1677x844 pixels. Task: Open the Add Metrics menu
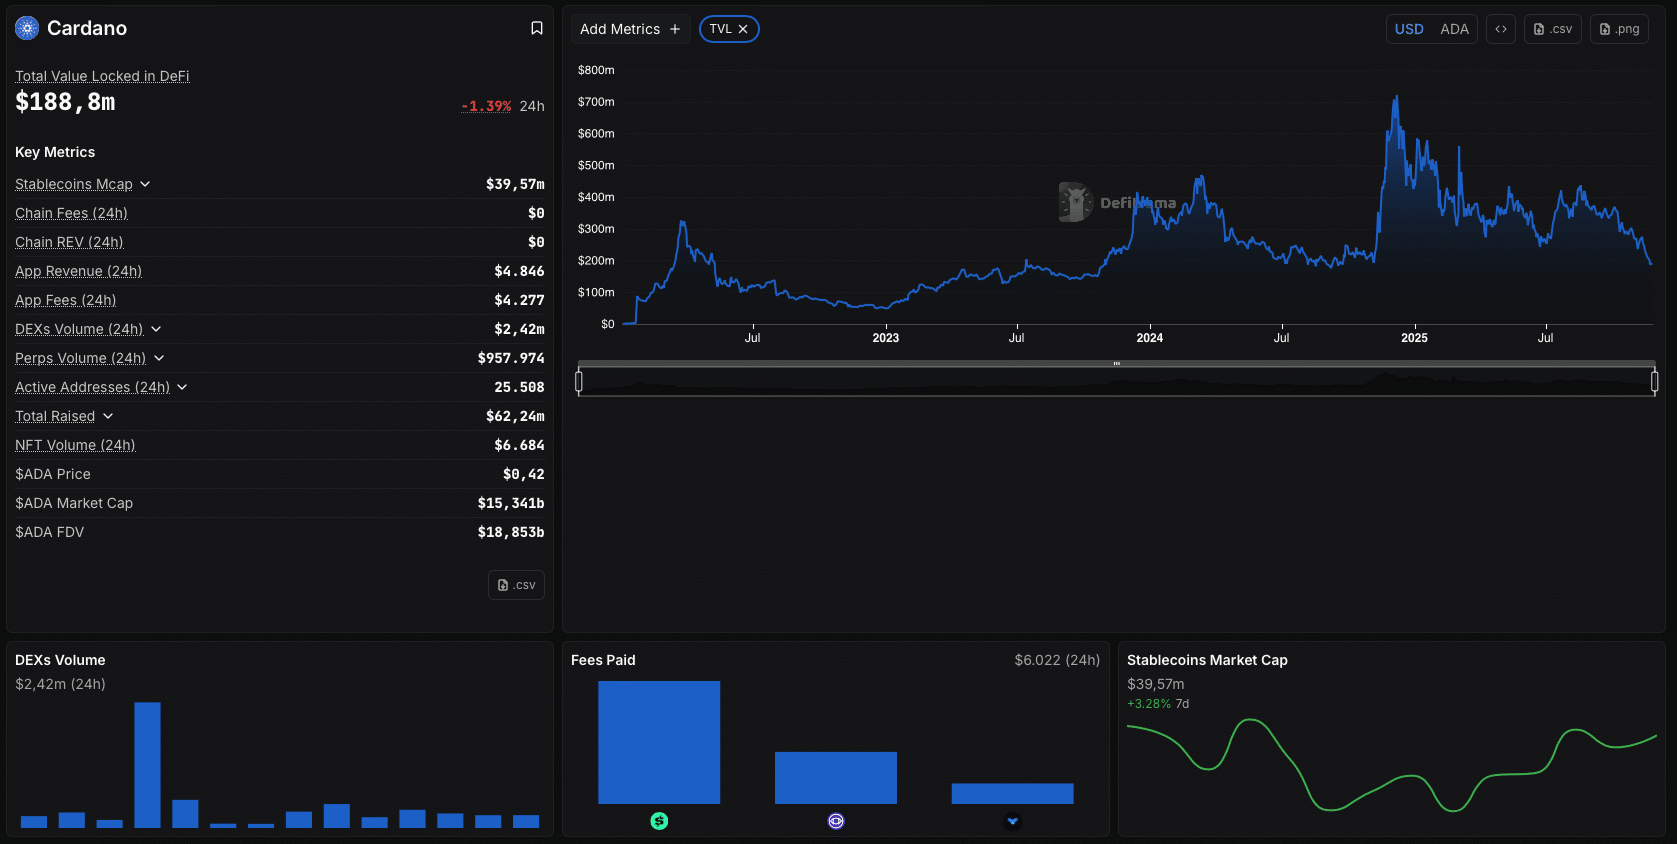click(x=630, y=29)
